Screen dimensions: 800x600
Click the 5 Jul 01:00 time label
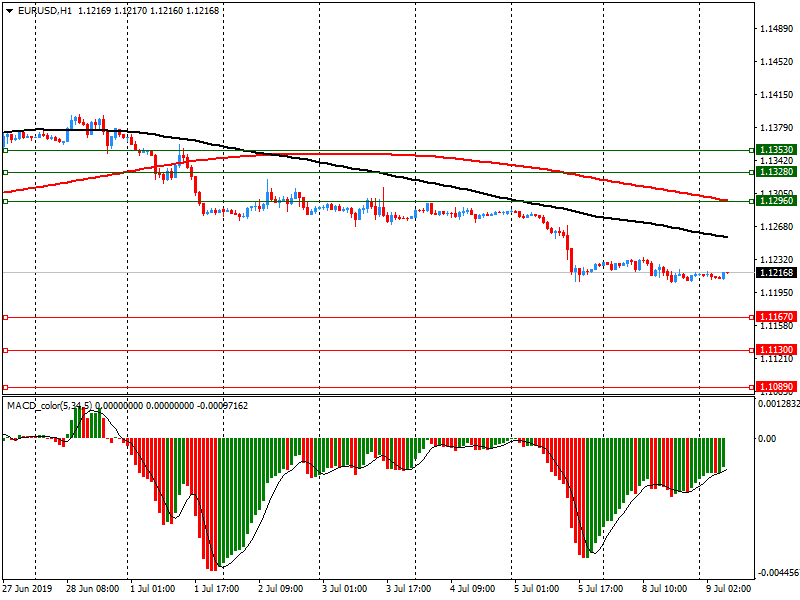coord(537,589)
